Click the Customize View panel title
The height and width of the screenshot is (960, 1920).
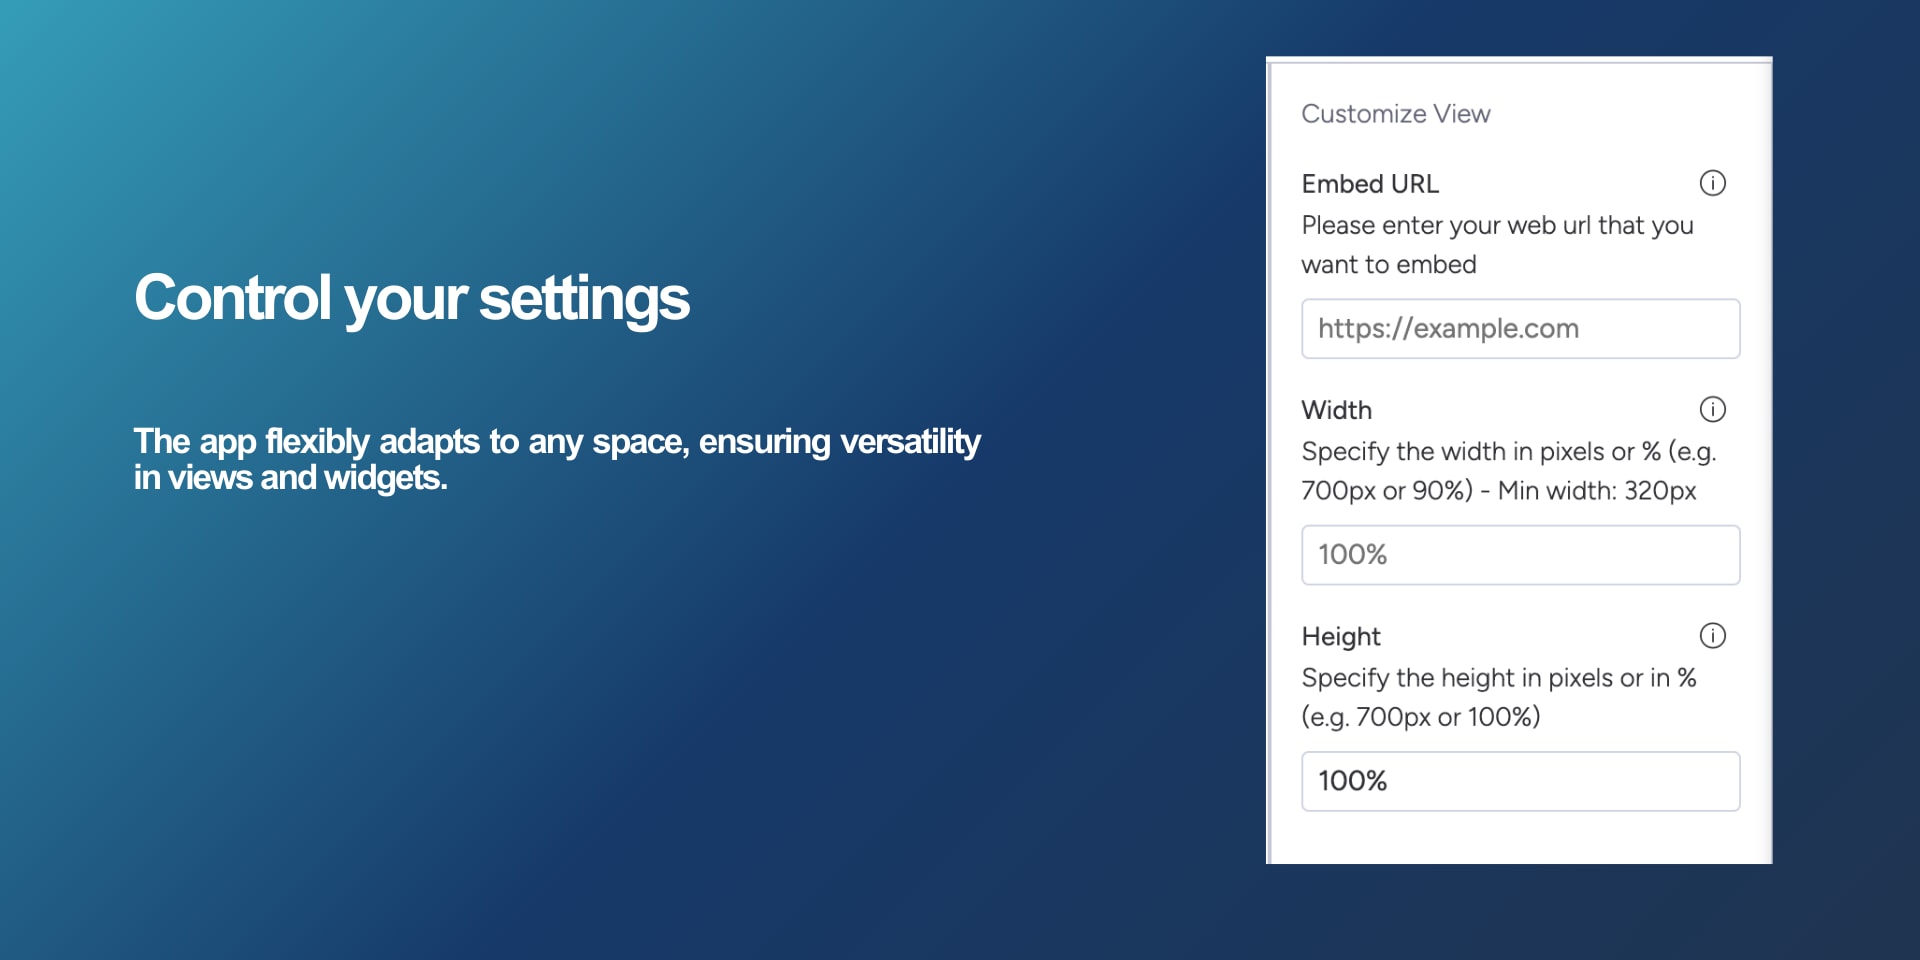pos(1395,114)
